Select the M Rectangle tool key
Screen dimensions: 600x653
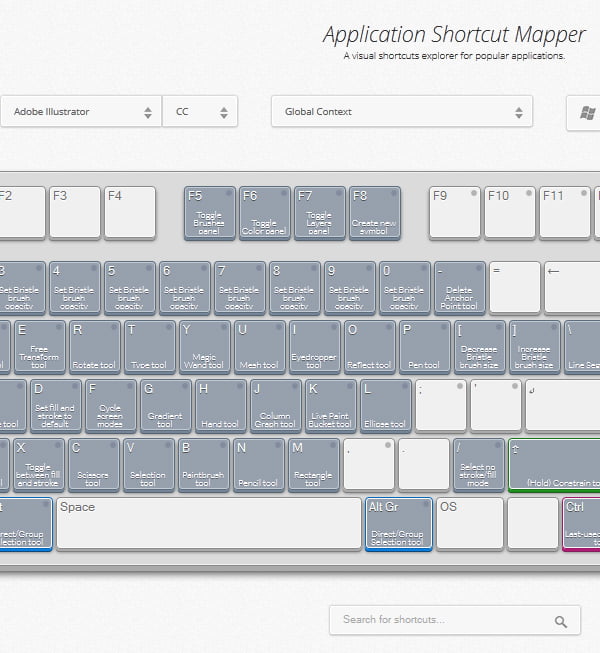[x=314, y=465]
